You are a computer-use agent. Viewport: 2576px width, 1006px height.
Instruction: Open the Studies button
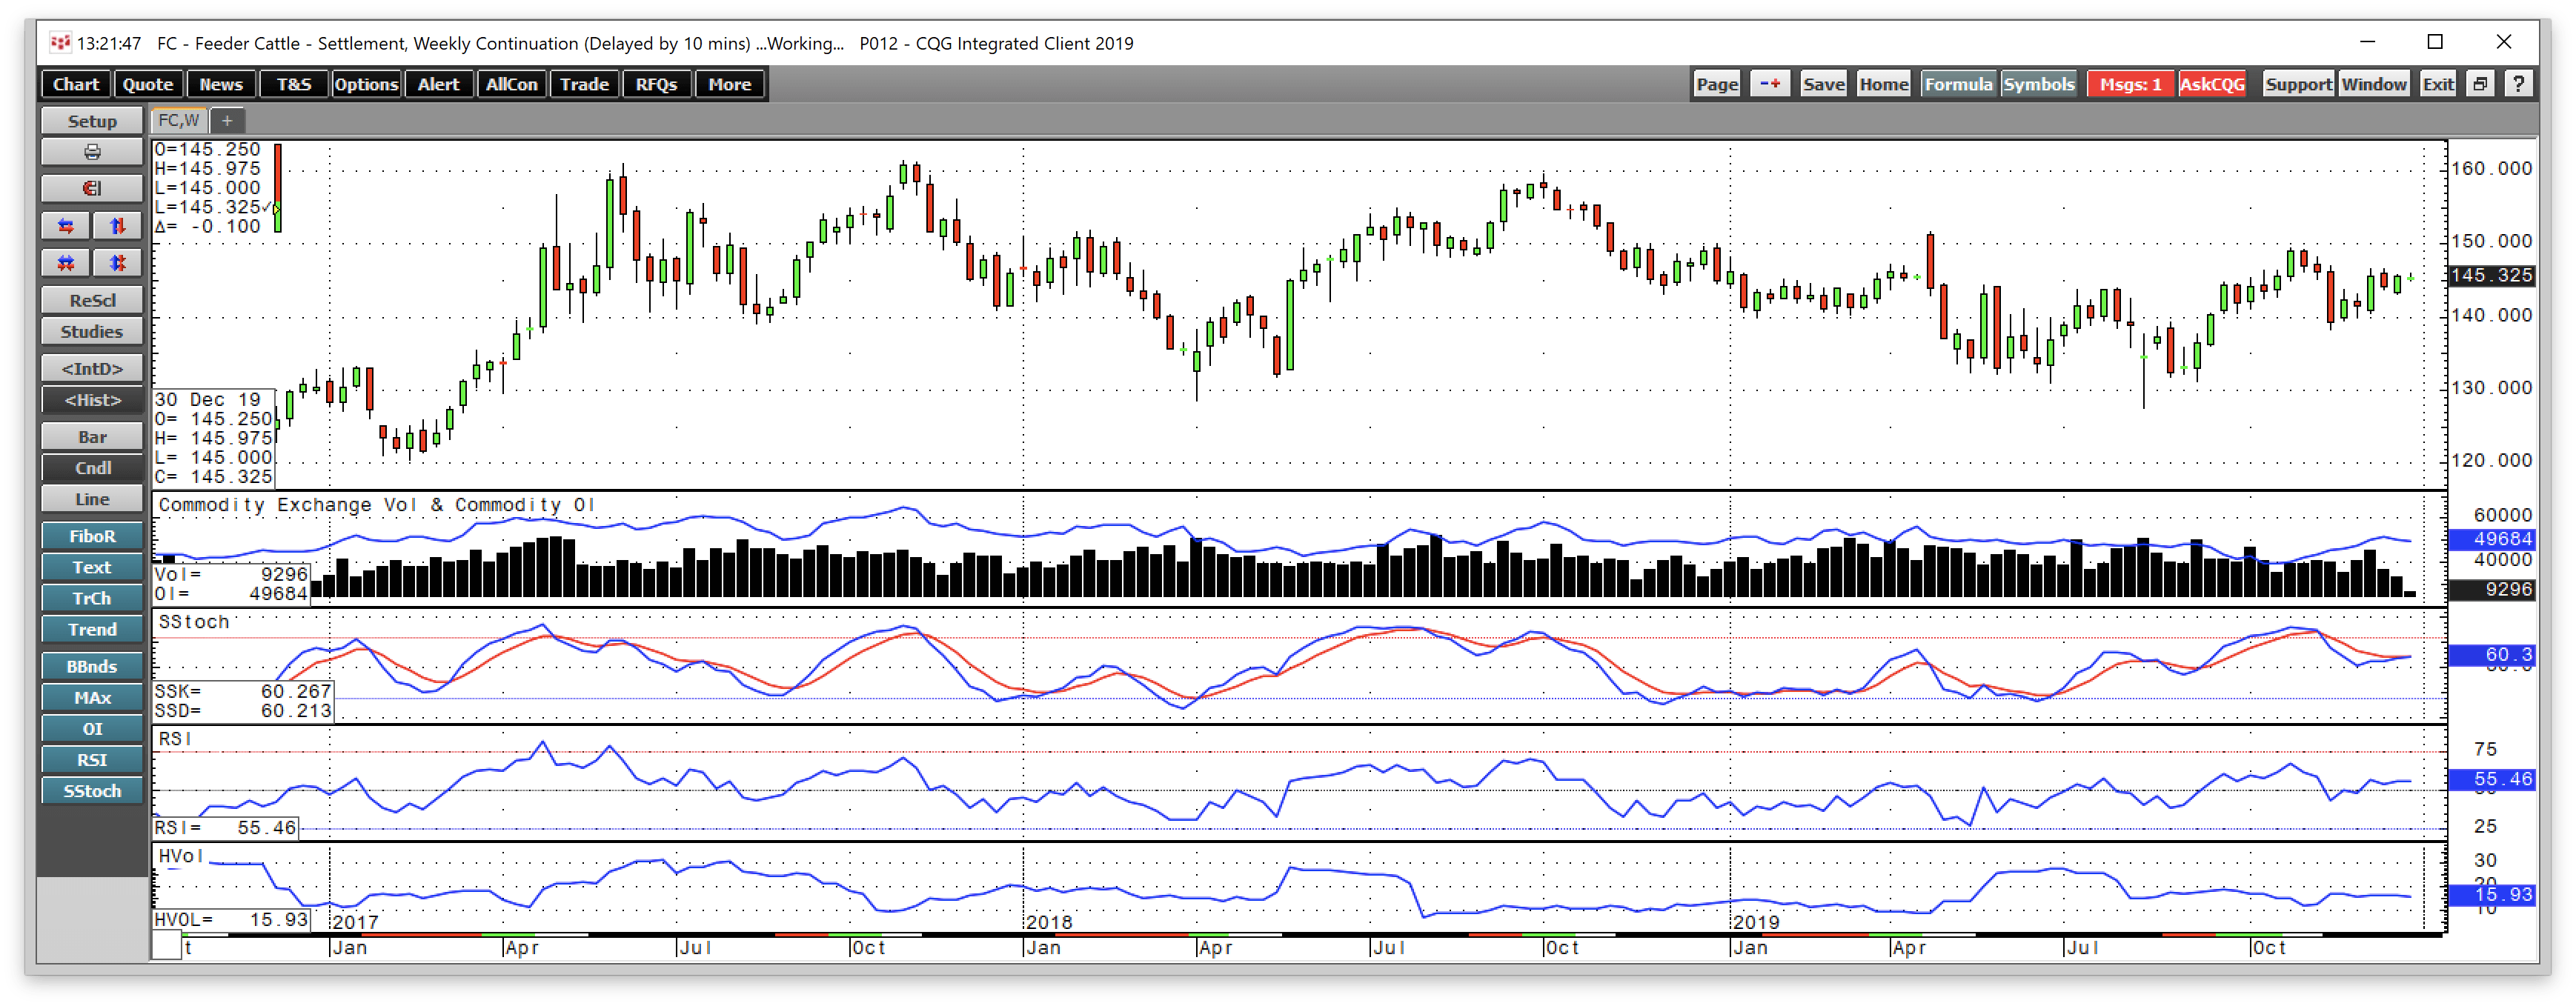coord(92,332)
